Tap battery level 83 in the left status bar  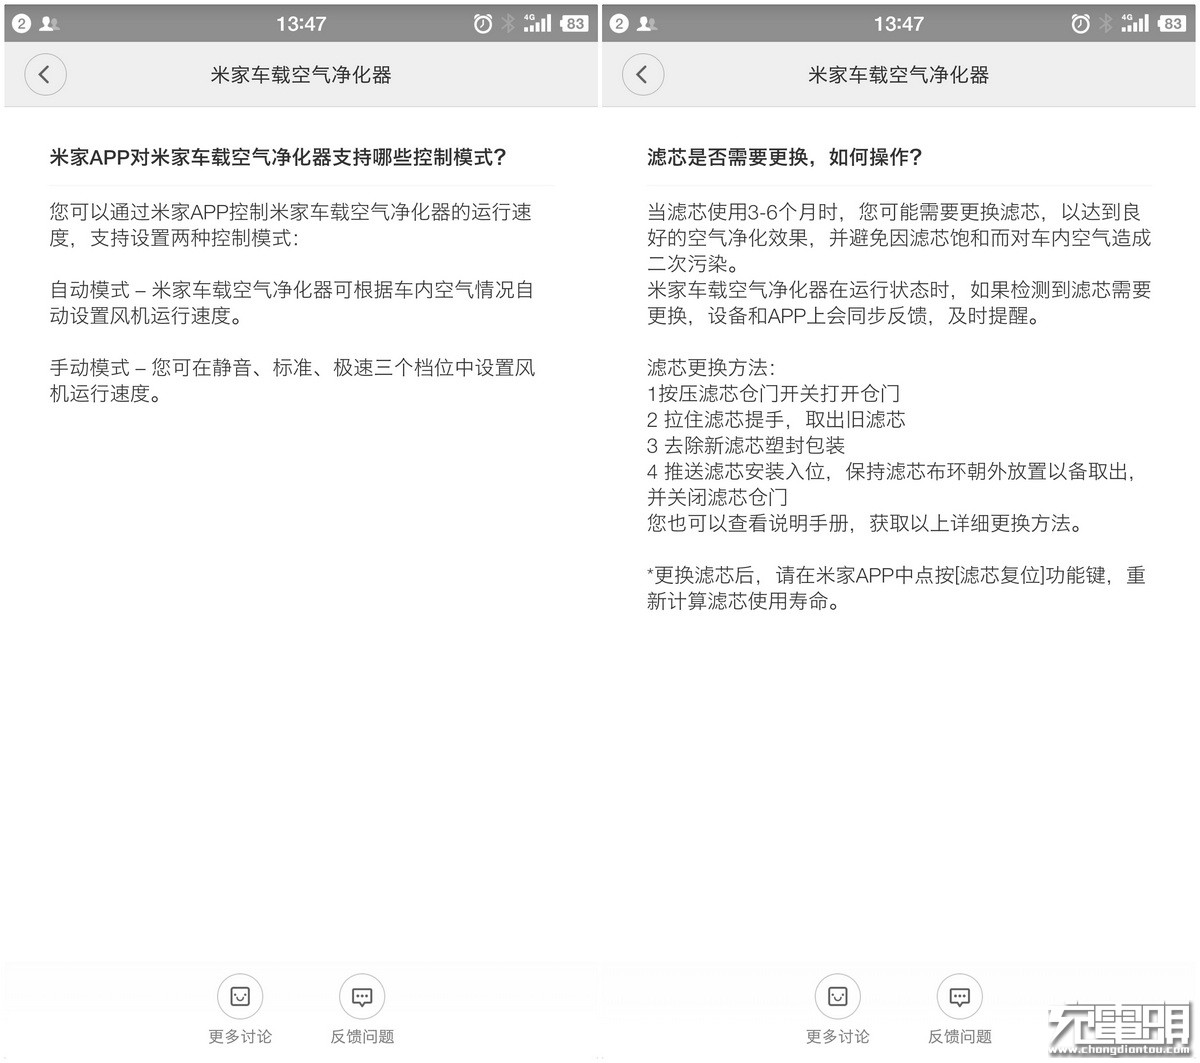pyautogui.click(x=575, y=24)
